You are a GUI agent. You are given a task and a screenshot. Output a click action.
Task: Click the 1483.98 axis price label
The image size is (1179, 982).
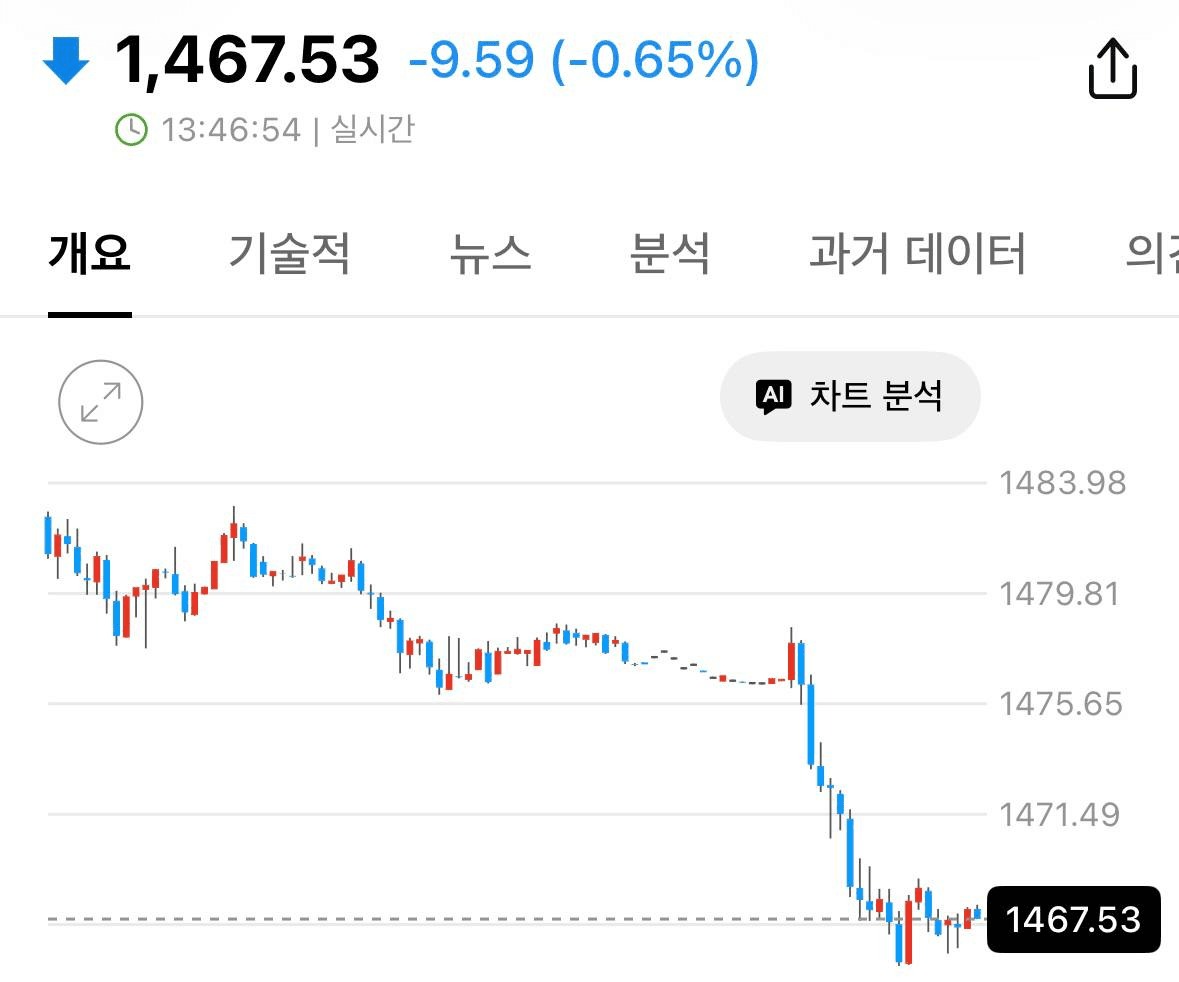point(1062,483)
